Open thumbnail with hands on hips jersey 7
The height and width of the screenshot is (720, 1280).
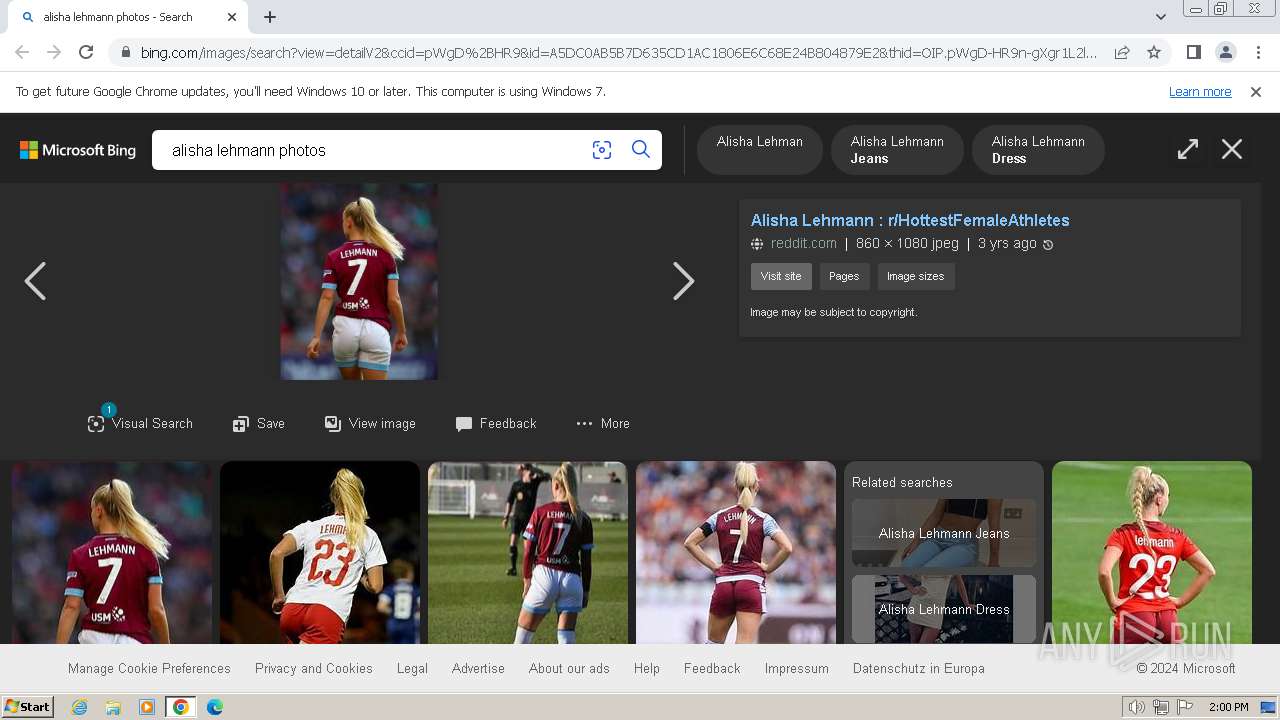click(736, 552)
